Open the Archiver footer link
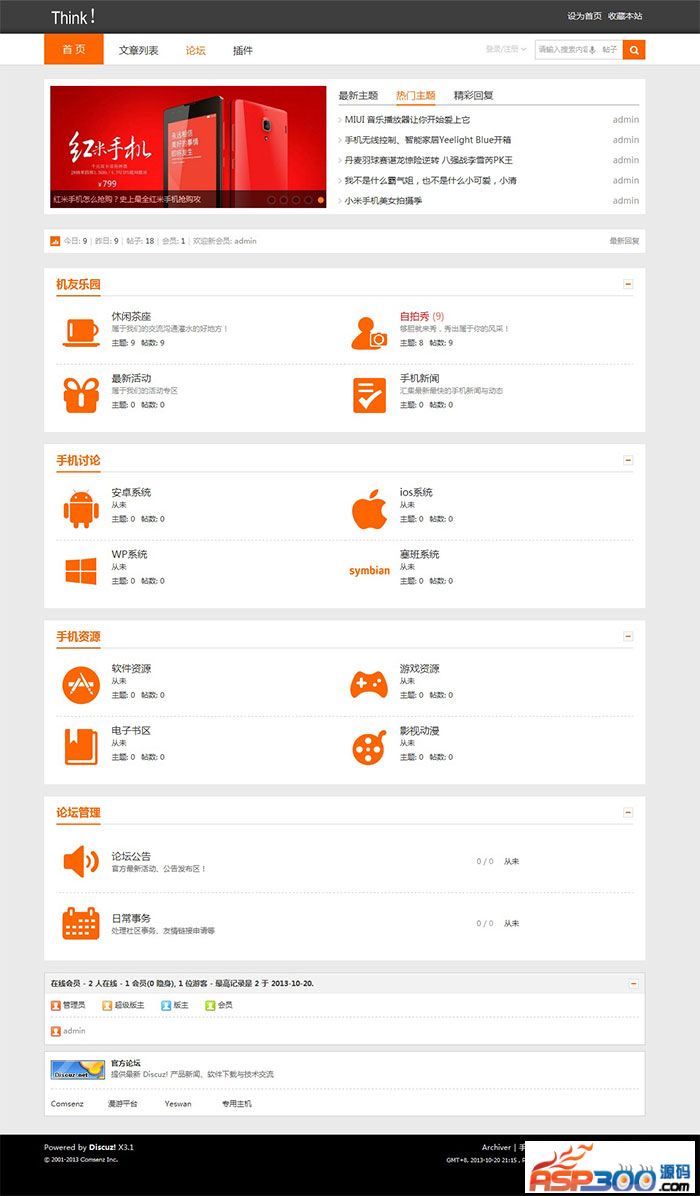Image resolution: width=700 pixels, height=1196 pixels. (x=496, y=1147)
